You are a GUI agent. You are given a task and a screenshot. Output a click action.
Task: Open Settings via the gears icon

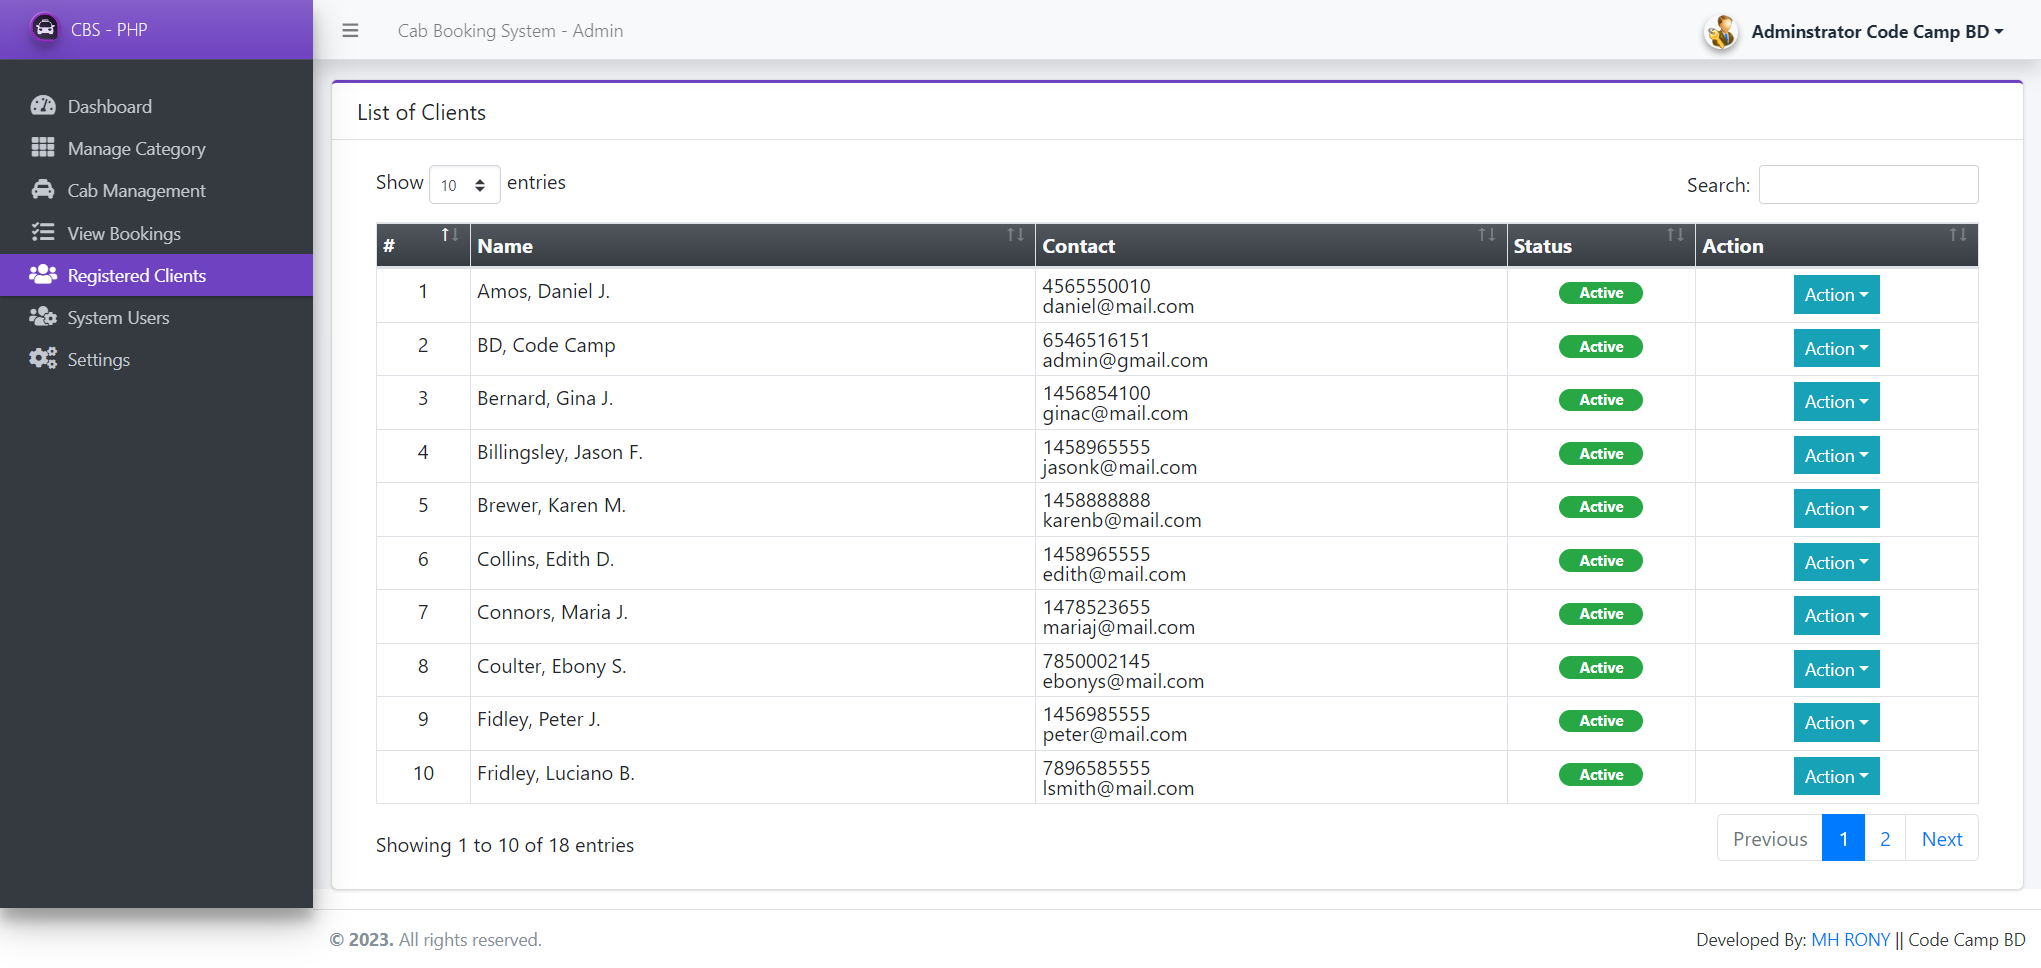point(43,358)
